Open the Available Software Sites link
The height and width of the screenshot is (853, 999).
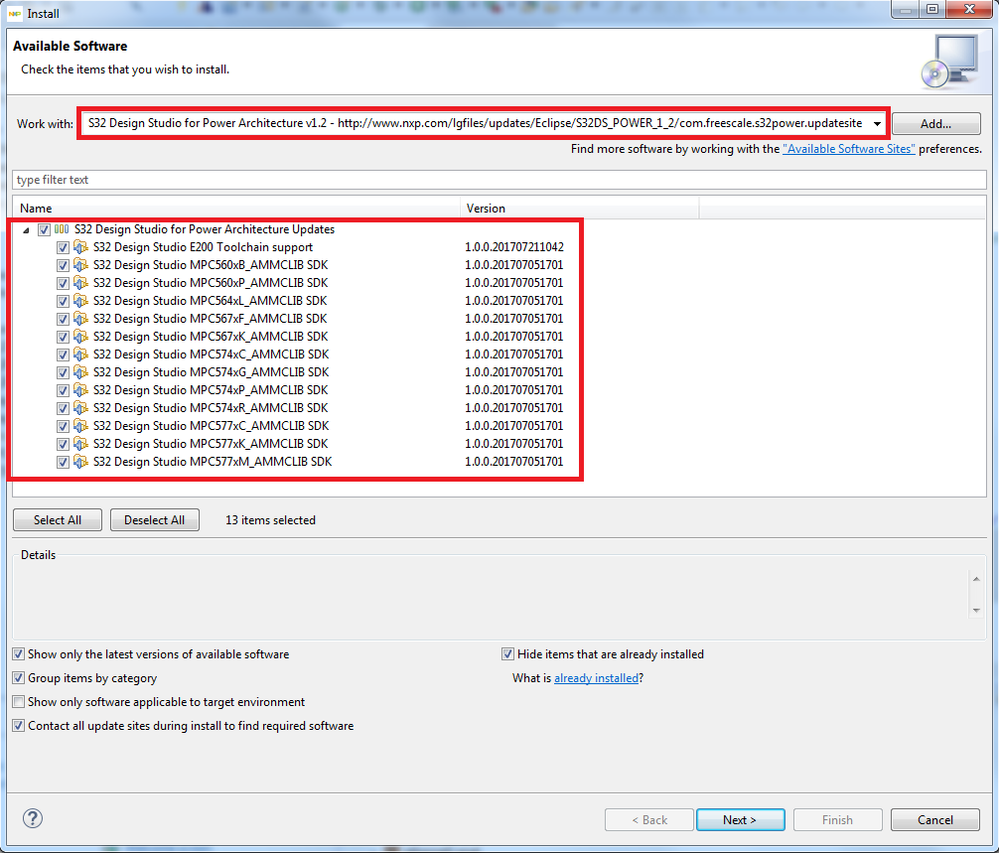point(849,149)
